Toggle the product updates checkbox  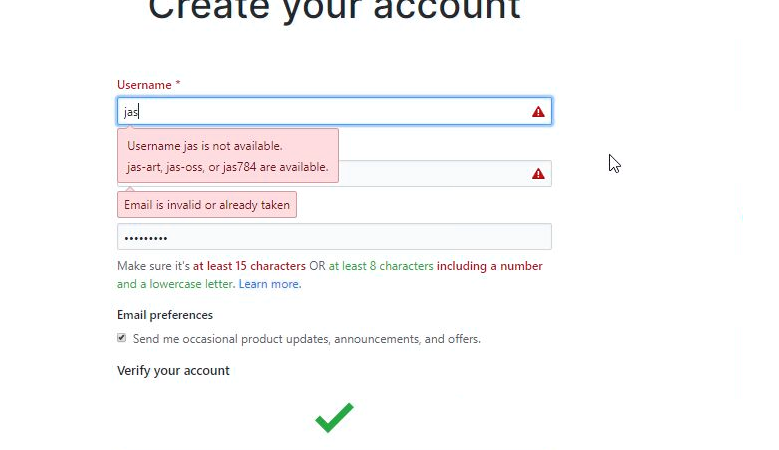pos(122,338)
